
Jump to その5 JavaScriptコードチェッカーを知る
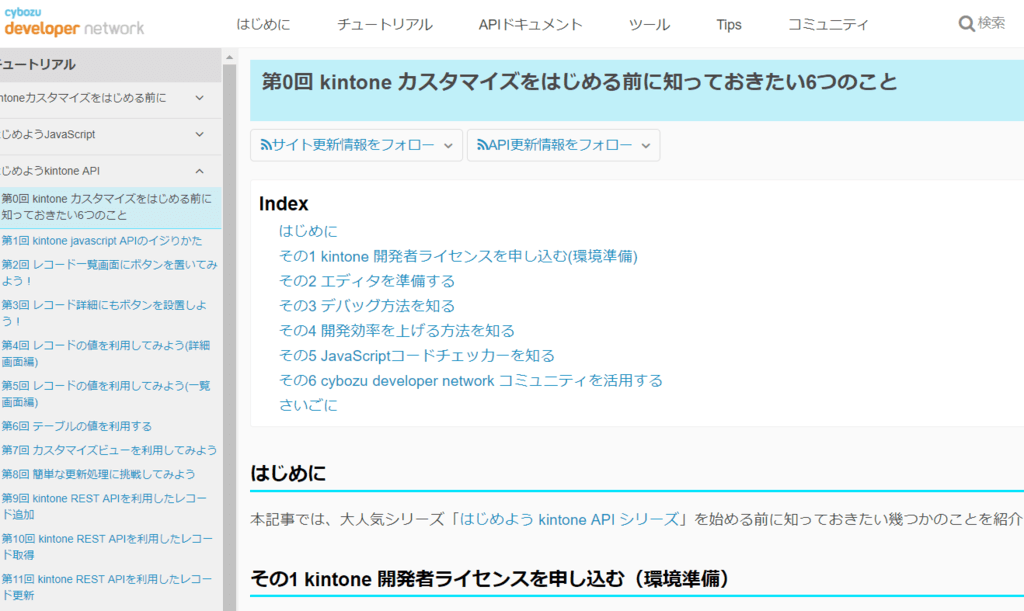(417, 355)
